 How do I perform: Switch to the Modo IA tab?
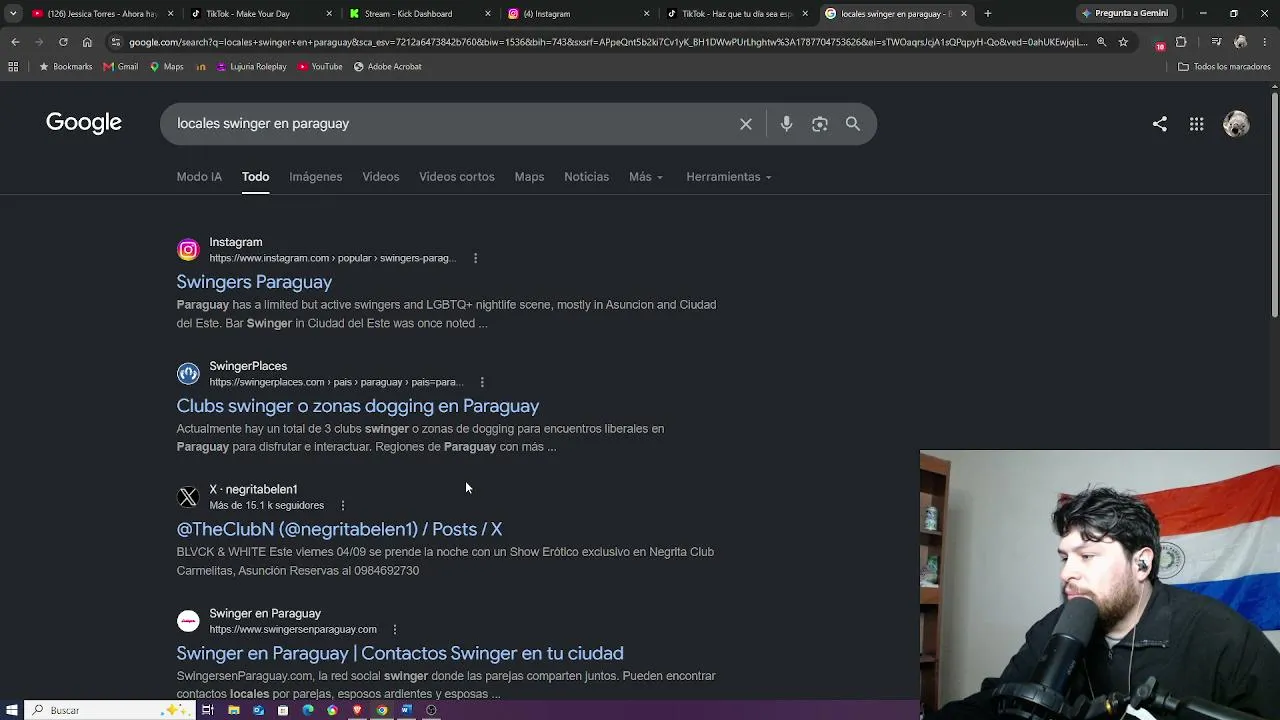199,177
